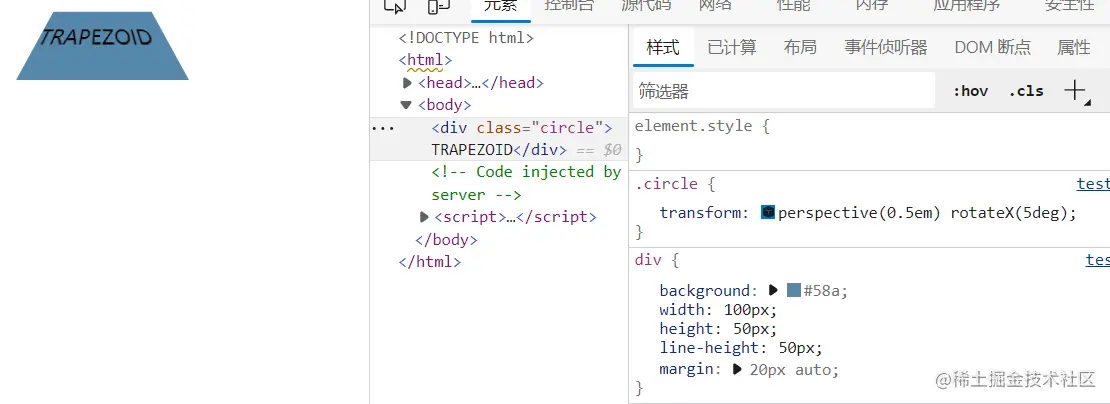
Task: Select the 已计算 computed tab
Action: 732,47
